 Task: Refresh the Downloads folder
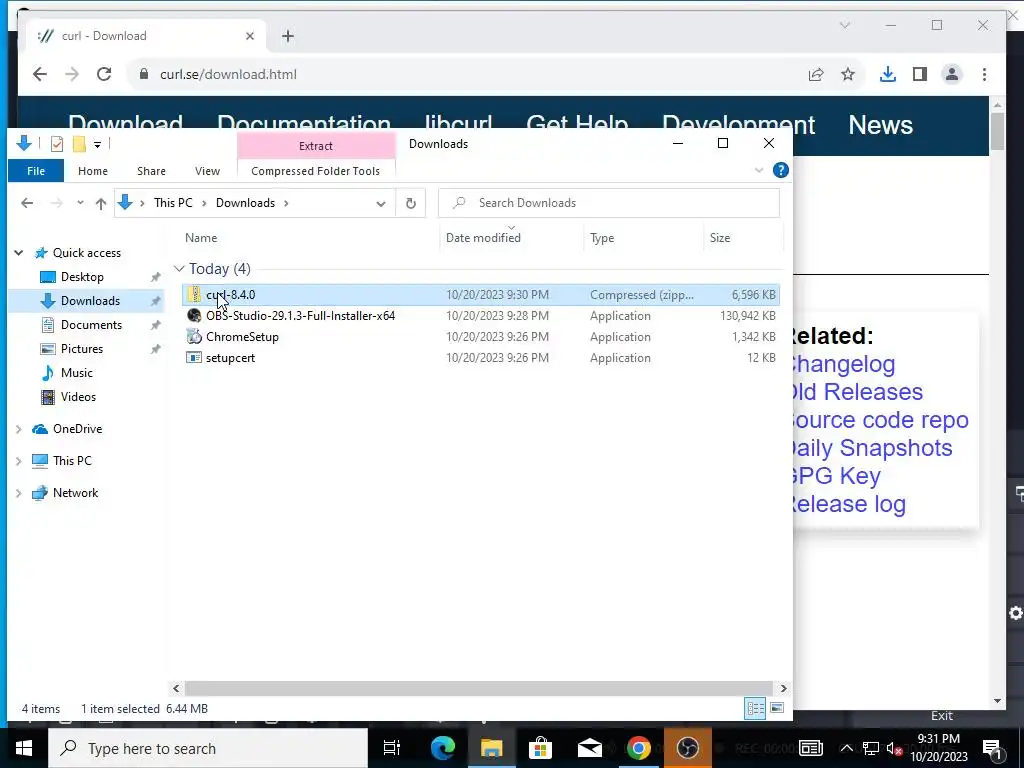(x=411, y=203)
